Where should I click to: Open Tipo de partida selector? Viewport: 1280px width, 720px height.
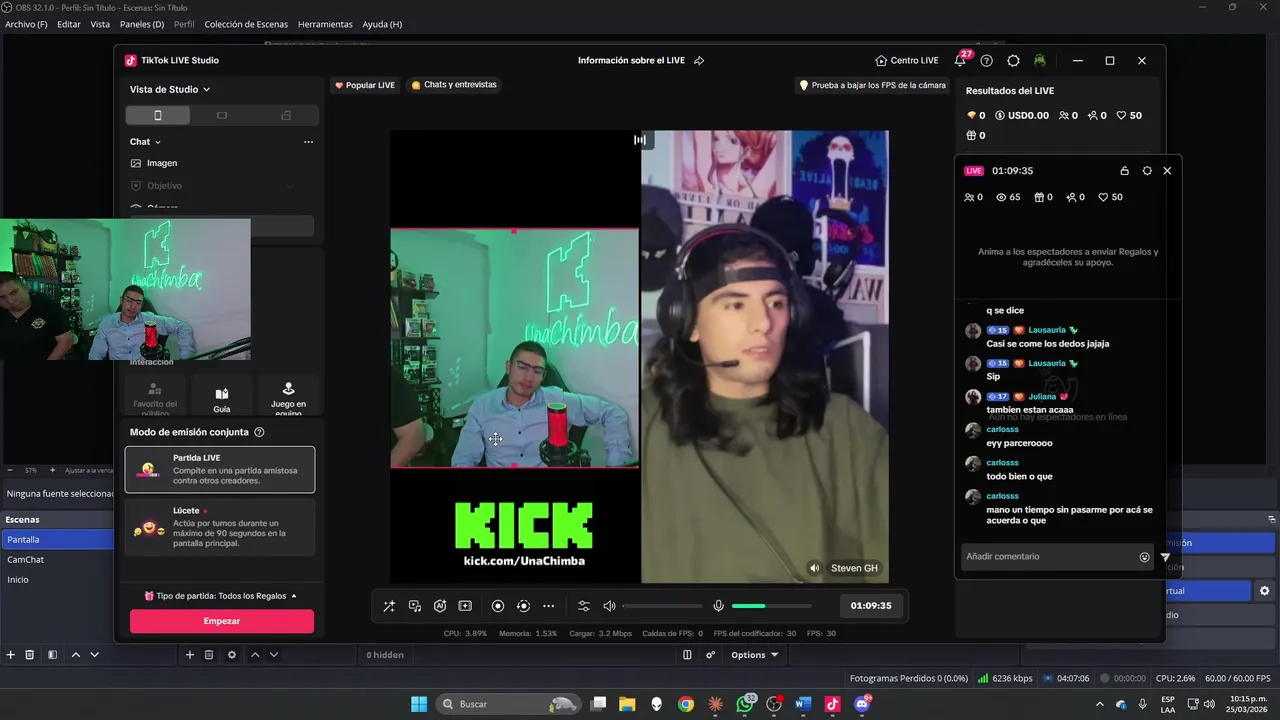pos(221,596)
